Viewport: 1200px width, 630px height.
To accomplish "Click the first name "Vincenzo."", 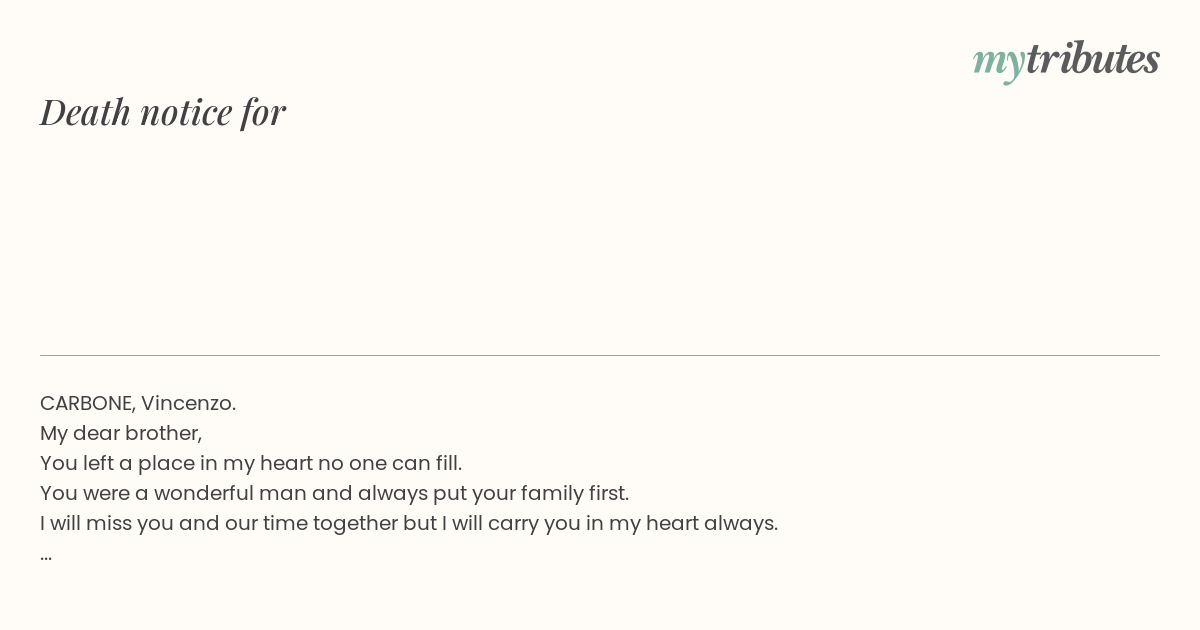I will 188,403.
